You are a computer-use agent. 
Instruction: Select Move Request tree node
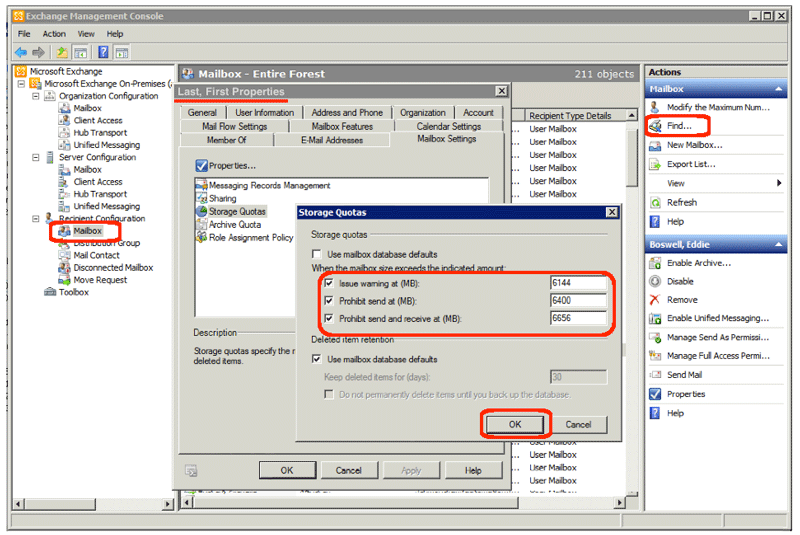coord(99,280)
